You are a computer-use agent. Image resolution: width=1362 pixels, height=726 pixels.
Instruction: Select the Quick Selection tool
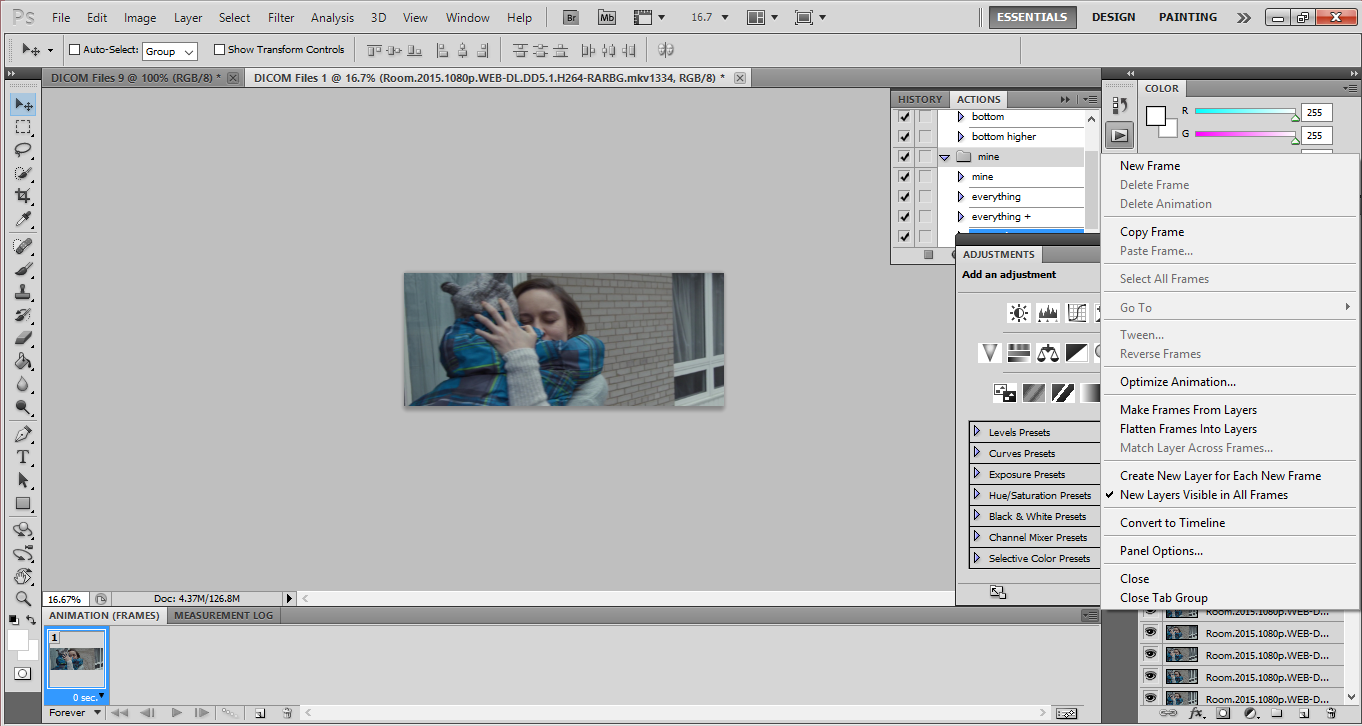[x=23, y=173]
